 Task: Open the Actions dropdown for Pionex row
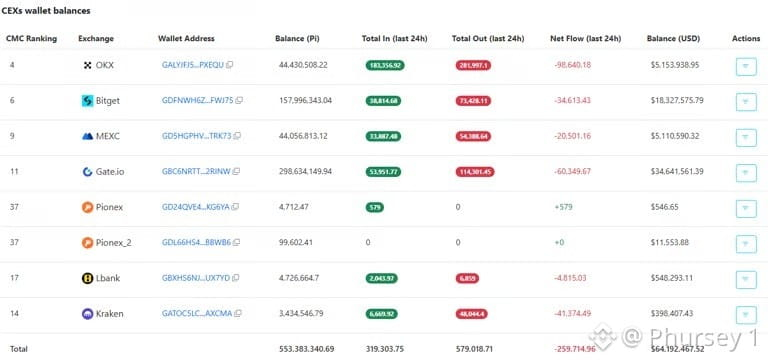(746, 209)
